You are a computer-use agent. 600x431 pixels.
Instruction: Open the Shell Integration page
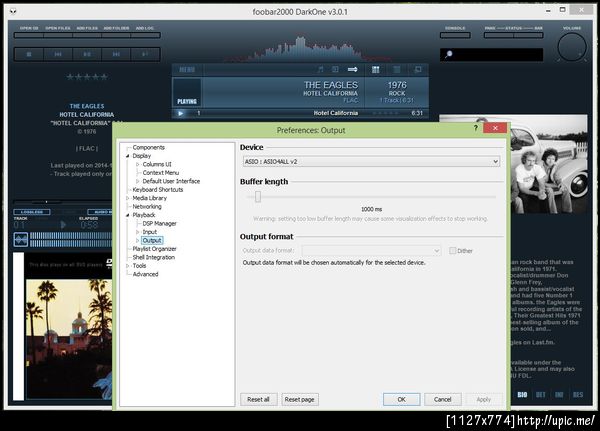pyautogui.click(x=153, y=257)
